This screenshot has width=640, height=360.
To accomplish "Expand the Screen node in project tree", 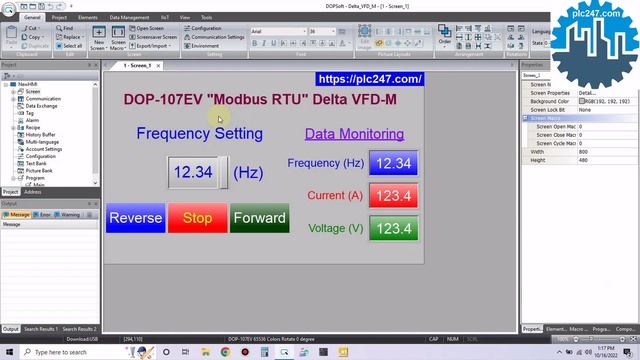I will tap(13, 91).
